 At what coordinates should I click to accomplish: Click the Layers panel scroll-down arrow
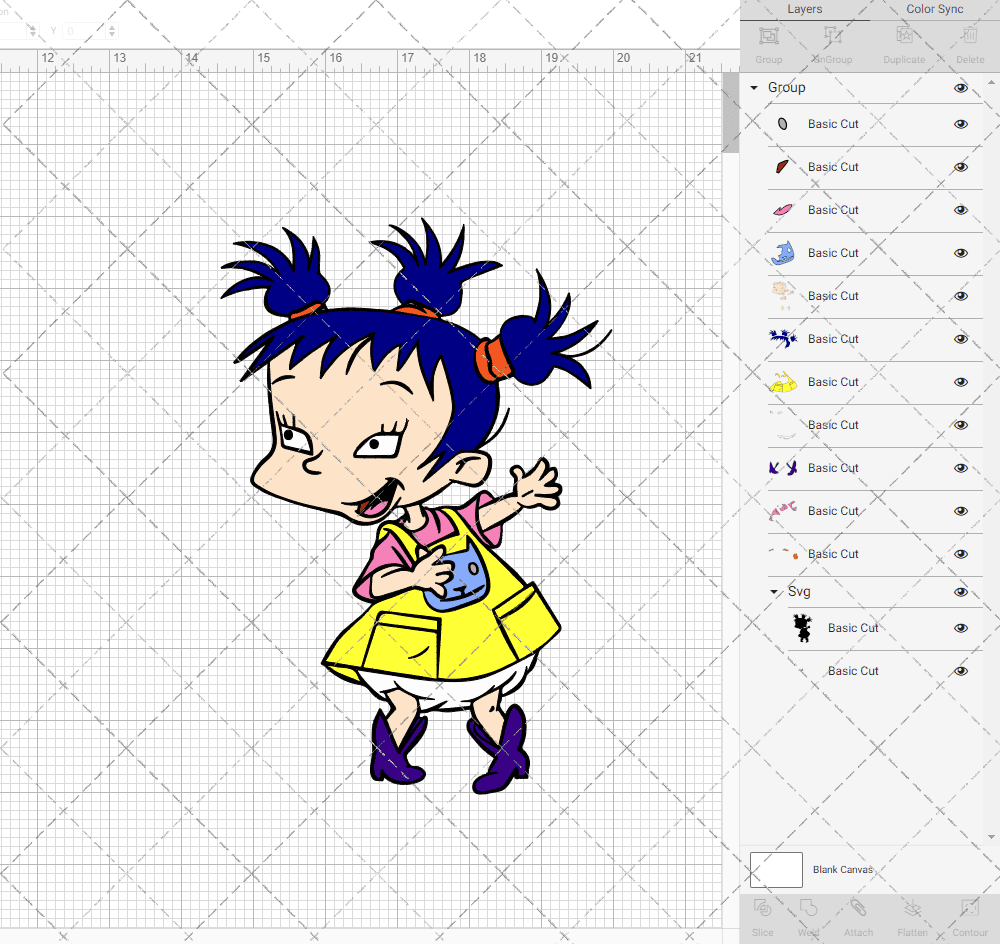pyautogui.click(x=990, y=837)
